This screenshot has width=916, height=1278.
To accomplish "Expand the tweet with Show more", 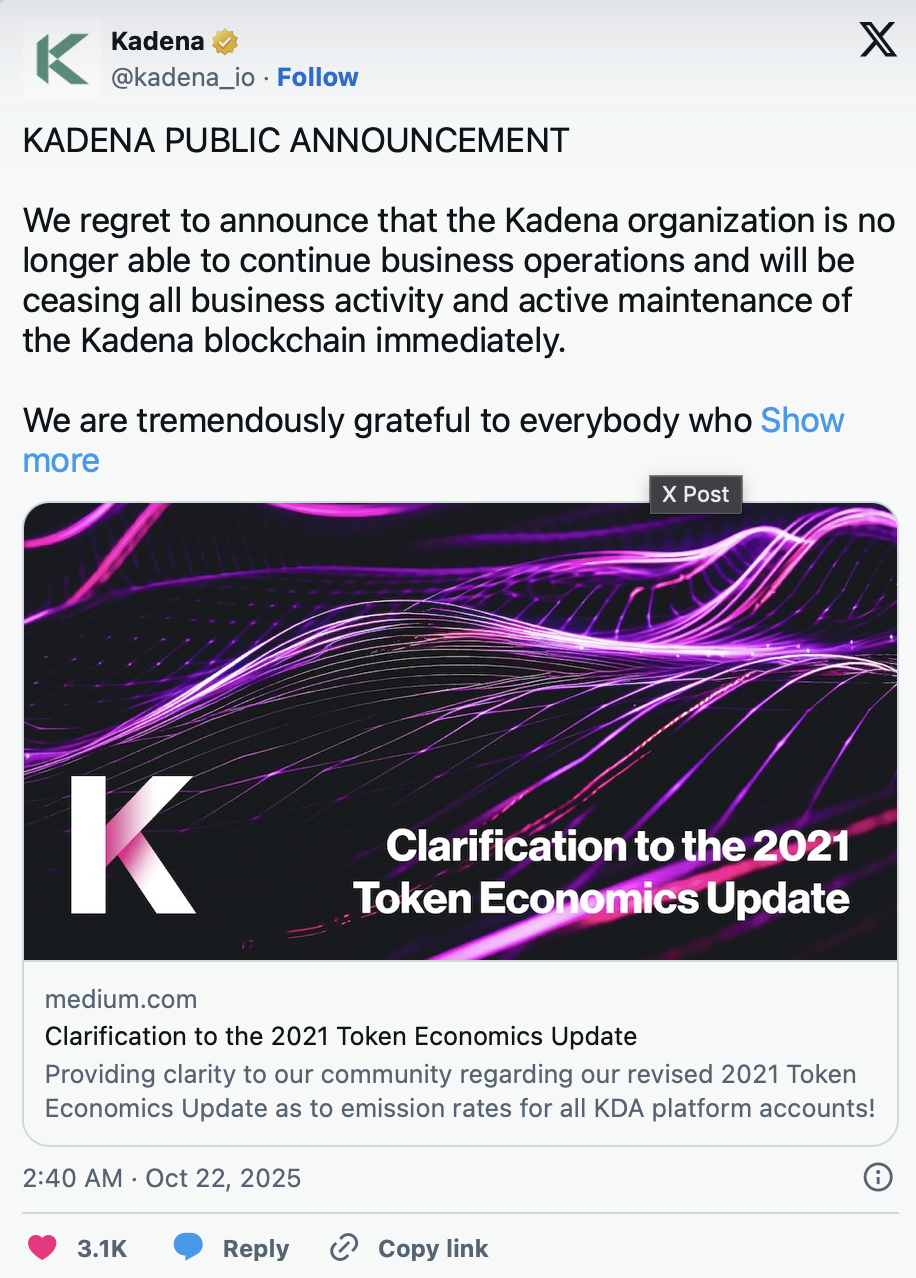I will (802, 421).
